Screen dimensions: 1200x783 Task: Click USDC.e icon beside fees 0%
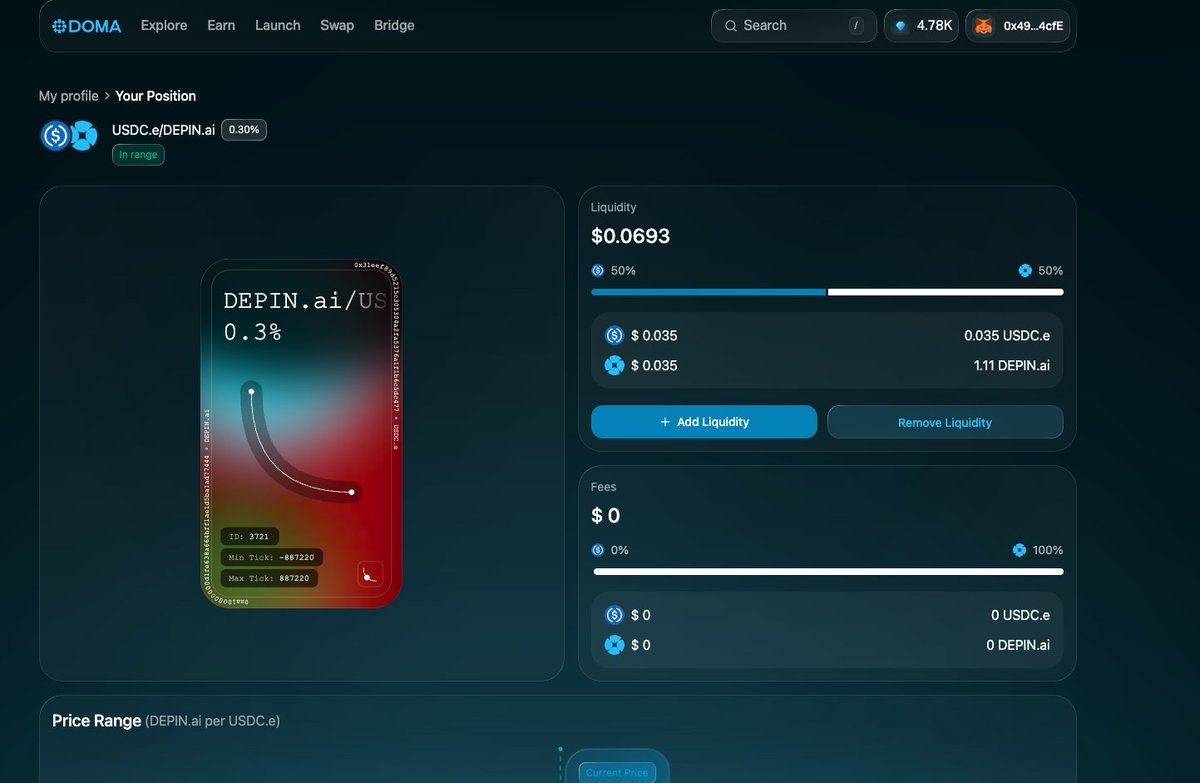click(598, 550)
